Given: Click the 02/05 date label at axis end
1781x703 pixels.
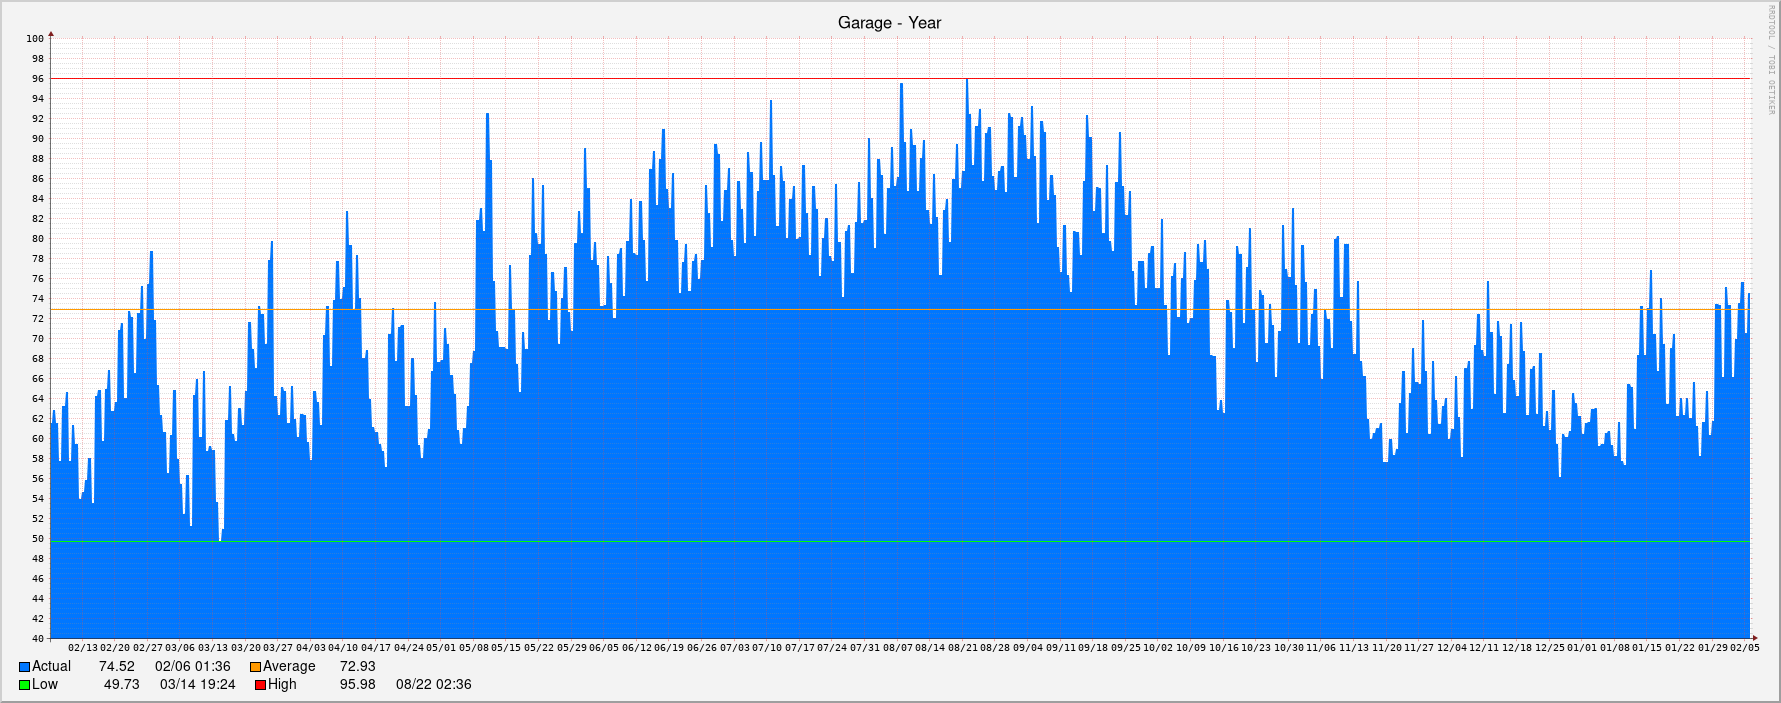Looking at the screenshot, I should (1744, 648).
